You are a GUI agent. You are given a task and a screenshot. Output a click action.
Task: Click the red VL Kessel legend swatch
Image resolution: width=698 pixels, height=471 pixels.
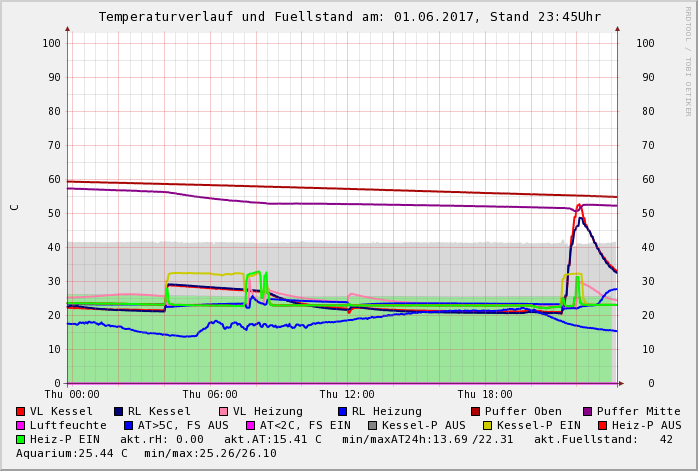(x=21, y=412)
